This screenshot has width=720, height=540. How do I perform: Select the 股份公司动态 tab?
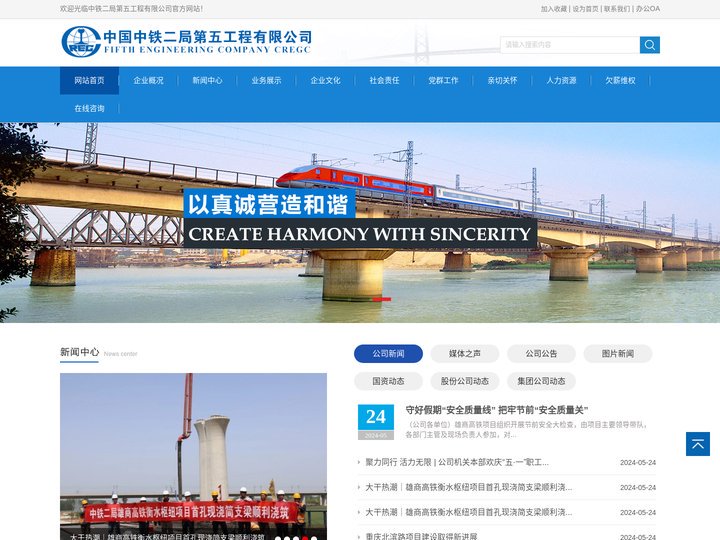click(x=465, y=381)
